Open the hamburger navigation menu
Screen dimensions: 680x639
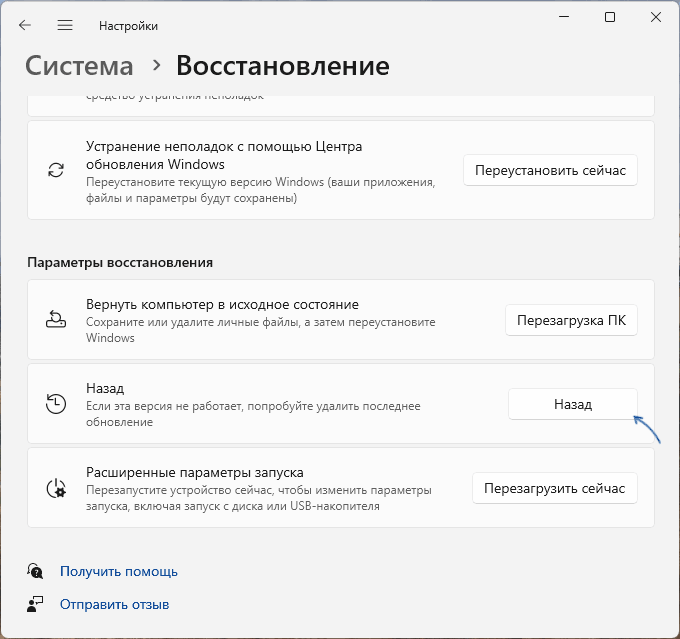pos(65,26)
